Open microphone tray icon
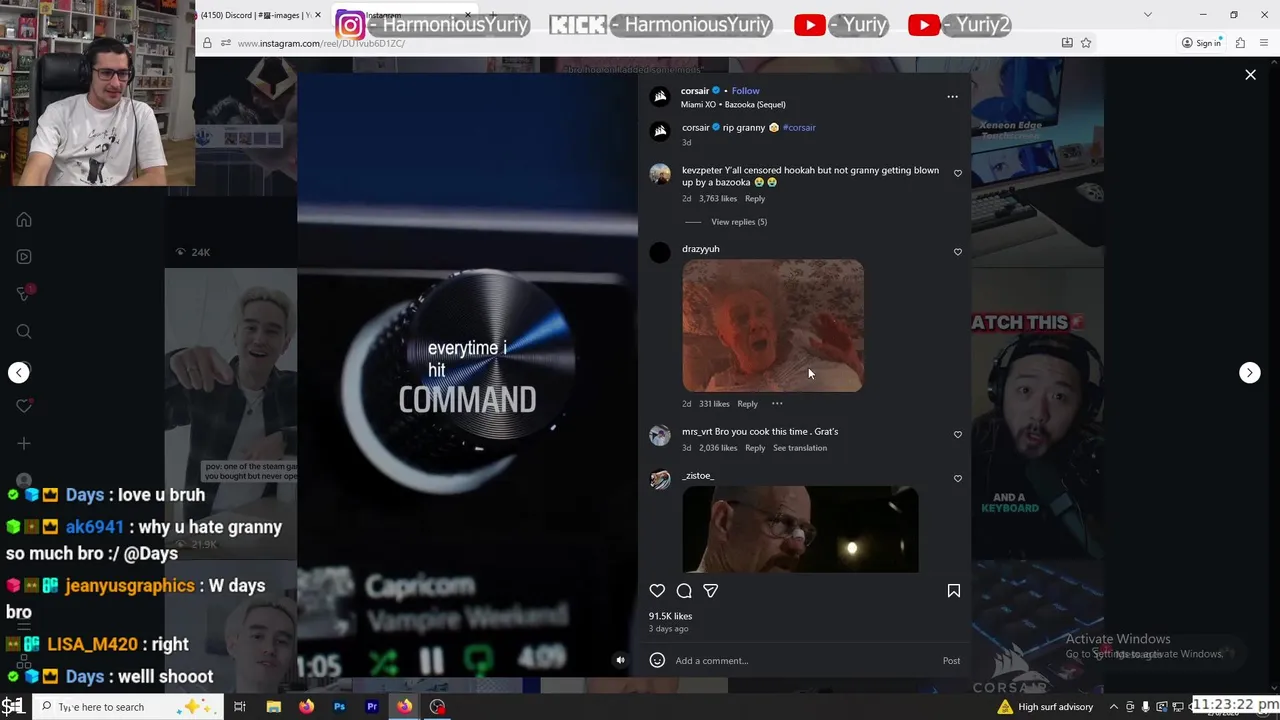The image size is (1280, 720). coord(1145,707)
